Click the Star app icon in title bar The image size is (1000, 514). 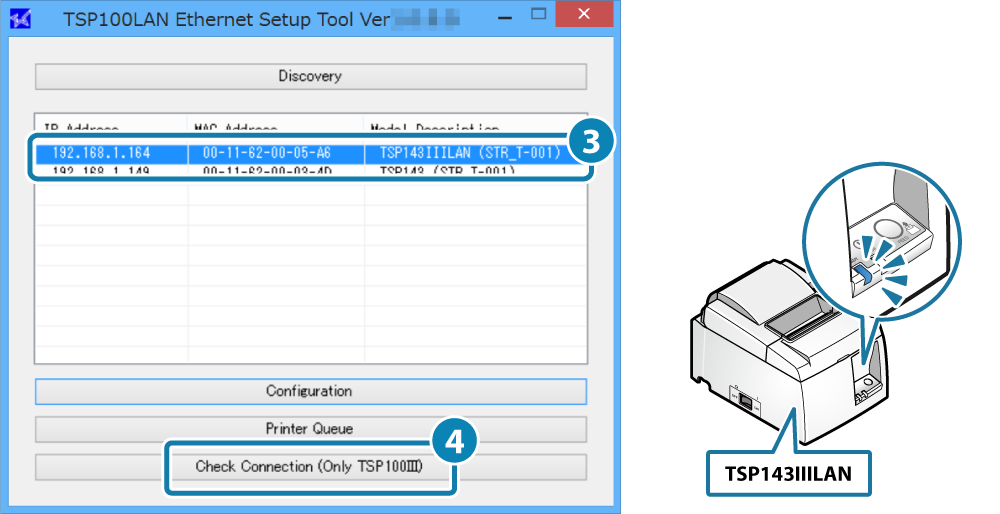(x=20, y=19)
